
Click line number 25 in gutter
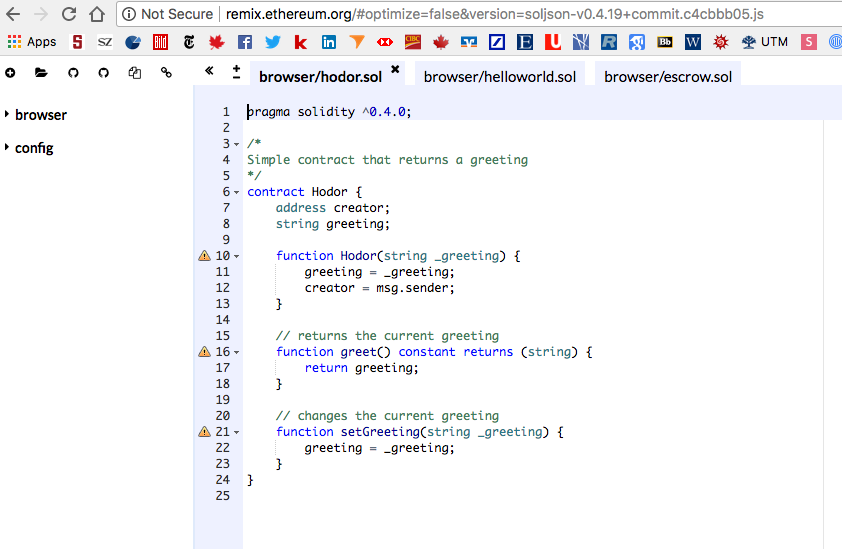click(x=222, y=496)
